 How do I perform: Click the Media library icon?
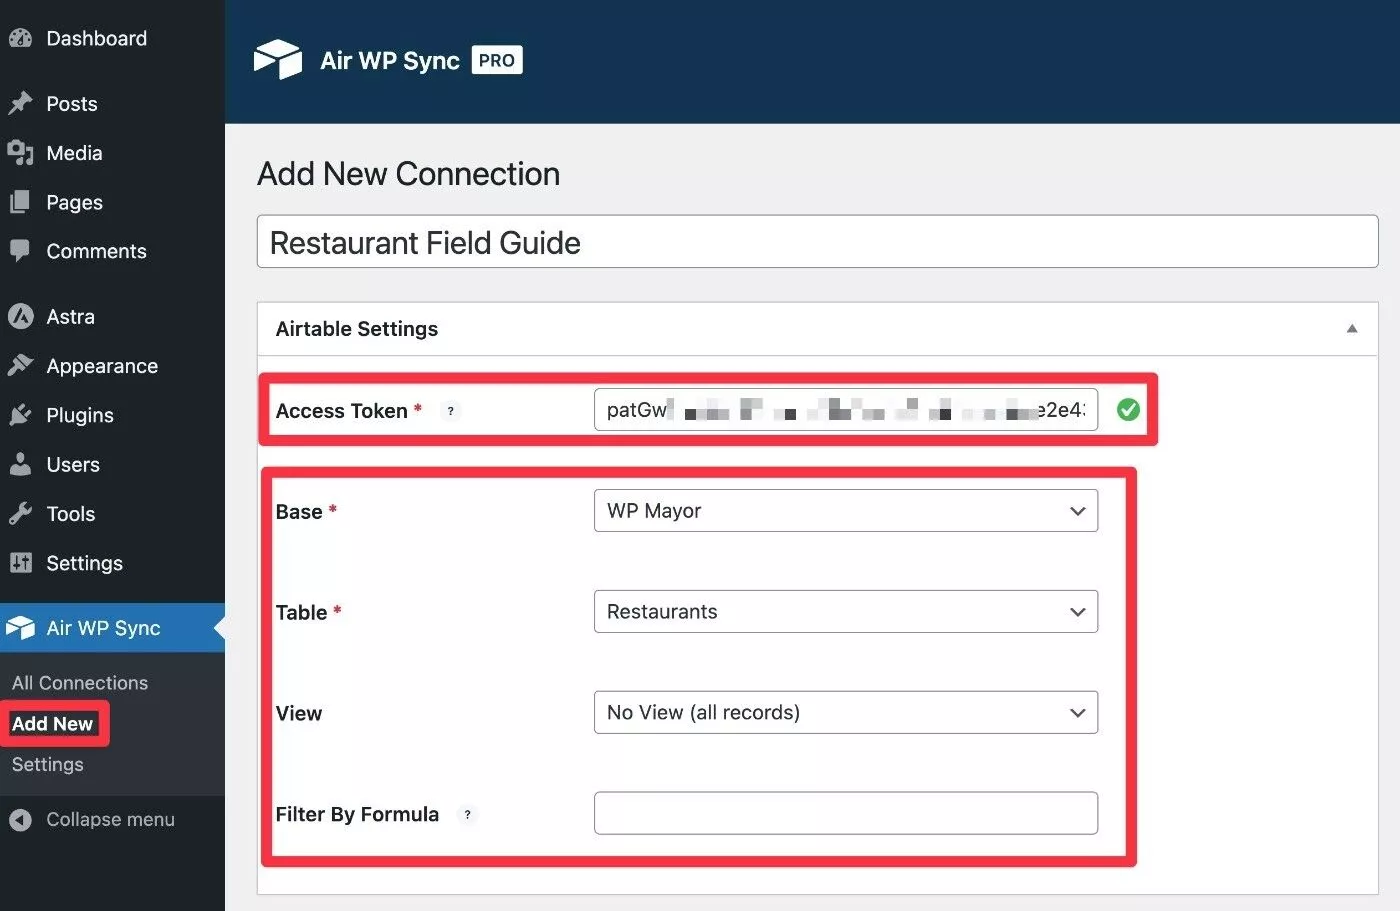[x=20, y=153]
